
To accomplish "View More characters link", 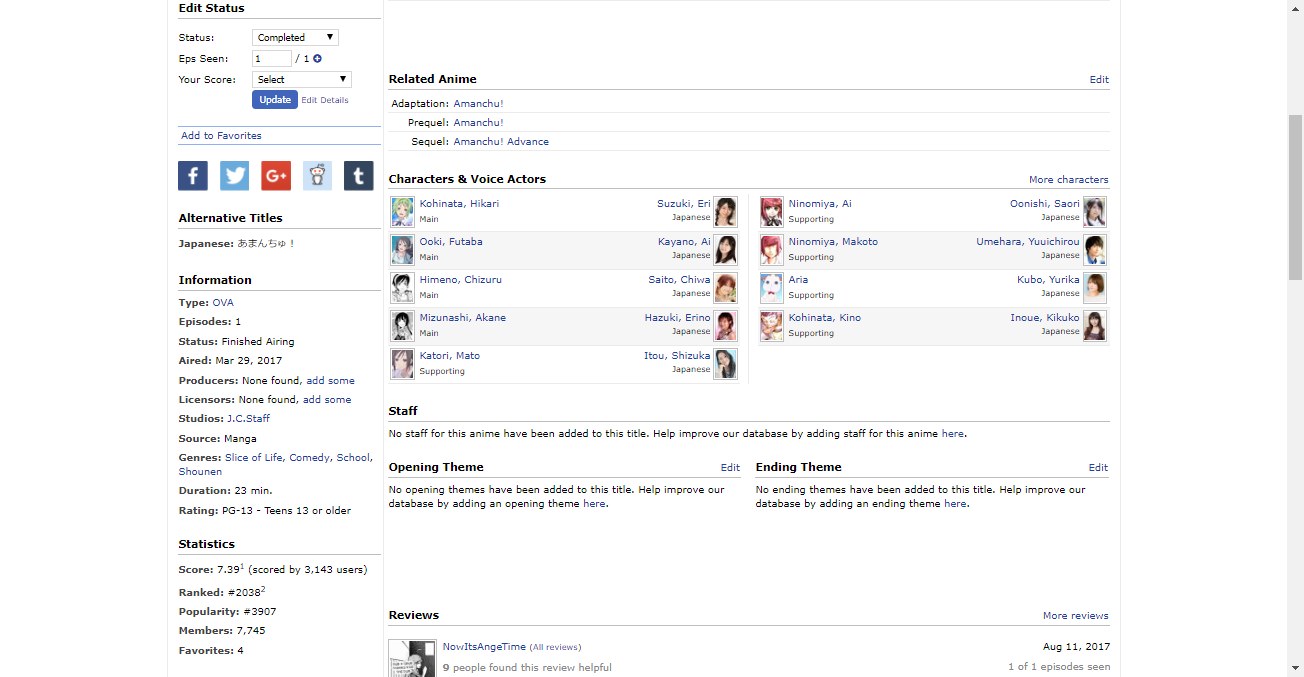I will pyautogui.click(x=1068, y=180).
